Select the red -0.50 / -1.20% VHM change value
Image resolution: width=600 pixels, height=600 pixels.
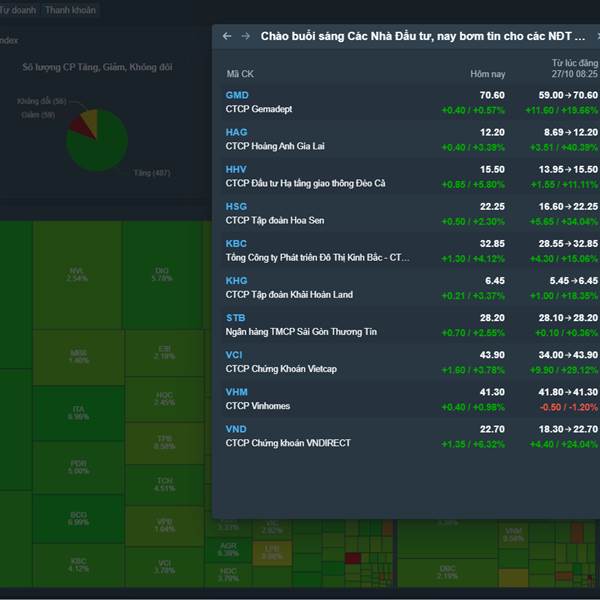click(568, 407)
